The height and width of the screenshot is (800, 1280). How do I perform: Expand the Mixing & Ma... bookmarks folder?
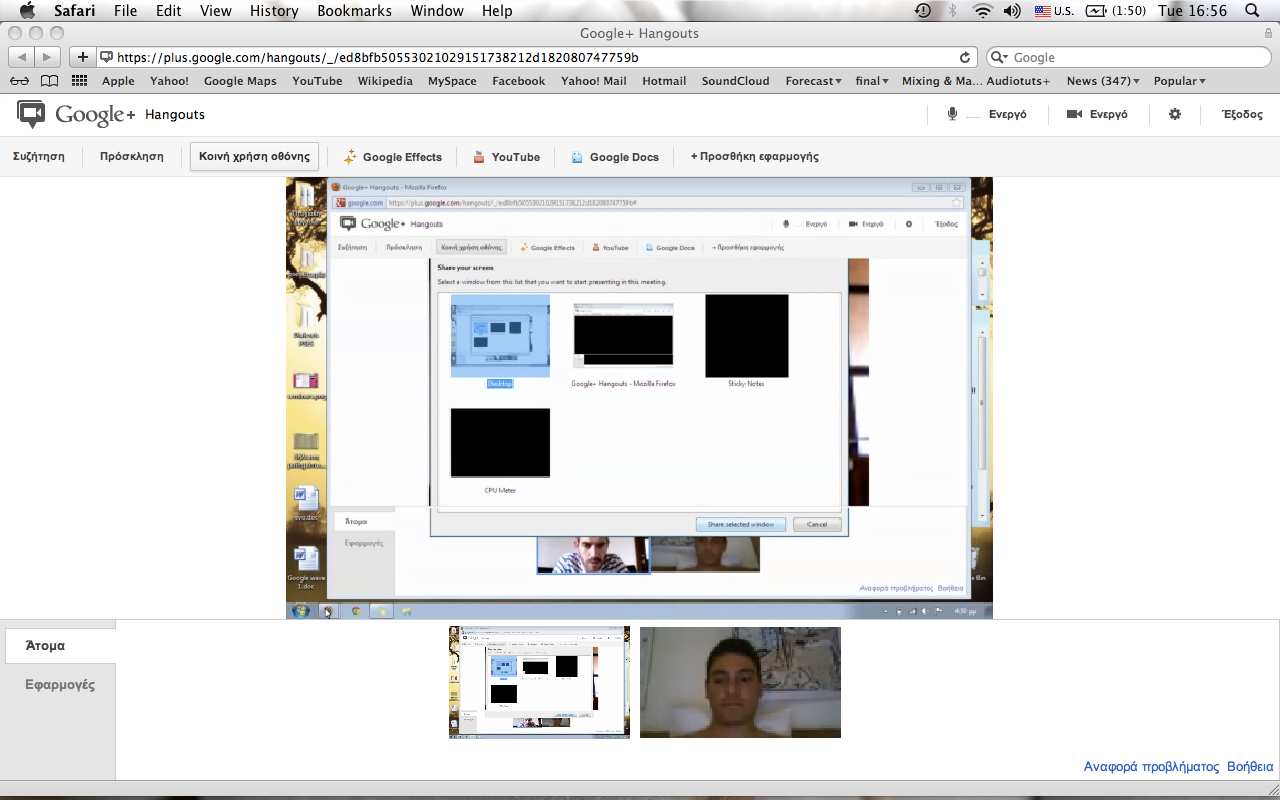point(942,81)
